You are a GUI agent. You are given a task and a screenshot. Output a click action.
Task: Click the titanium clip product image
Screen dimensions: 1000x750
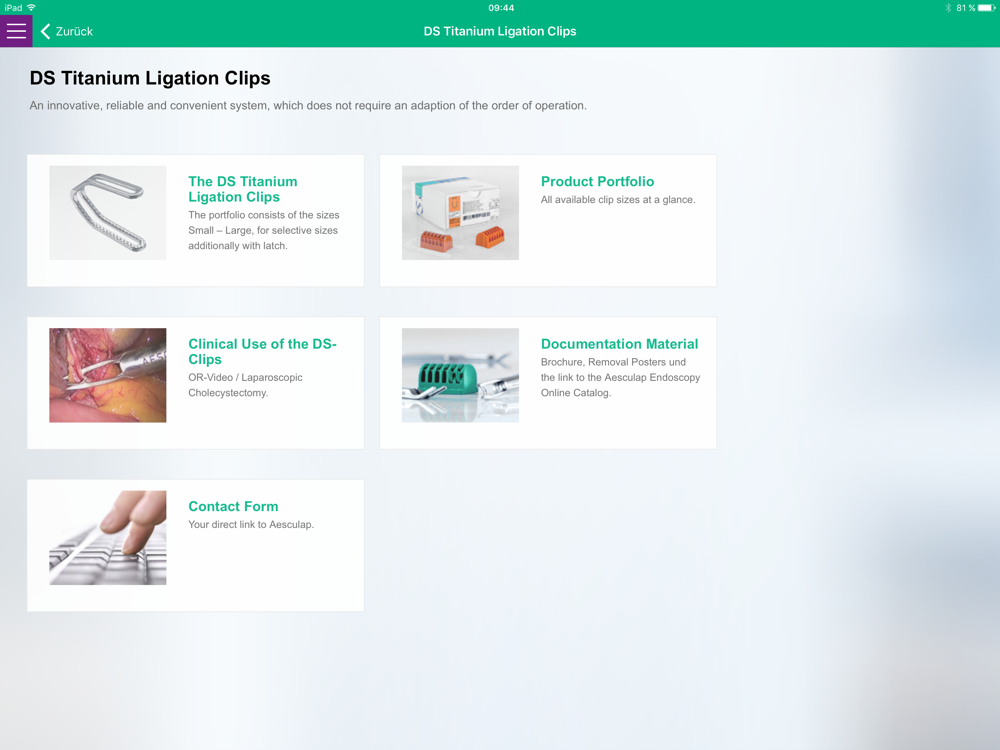(108, 213)
